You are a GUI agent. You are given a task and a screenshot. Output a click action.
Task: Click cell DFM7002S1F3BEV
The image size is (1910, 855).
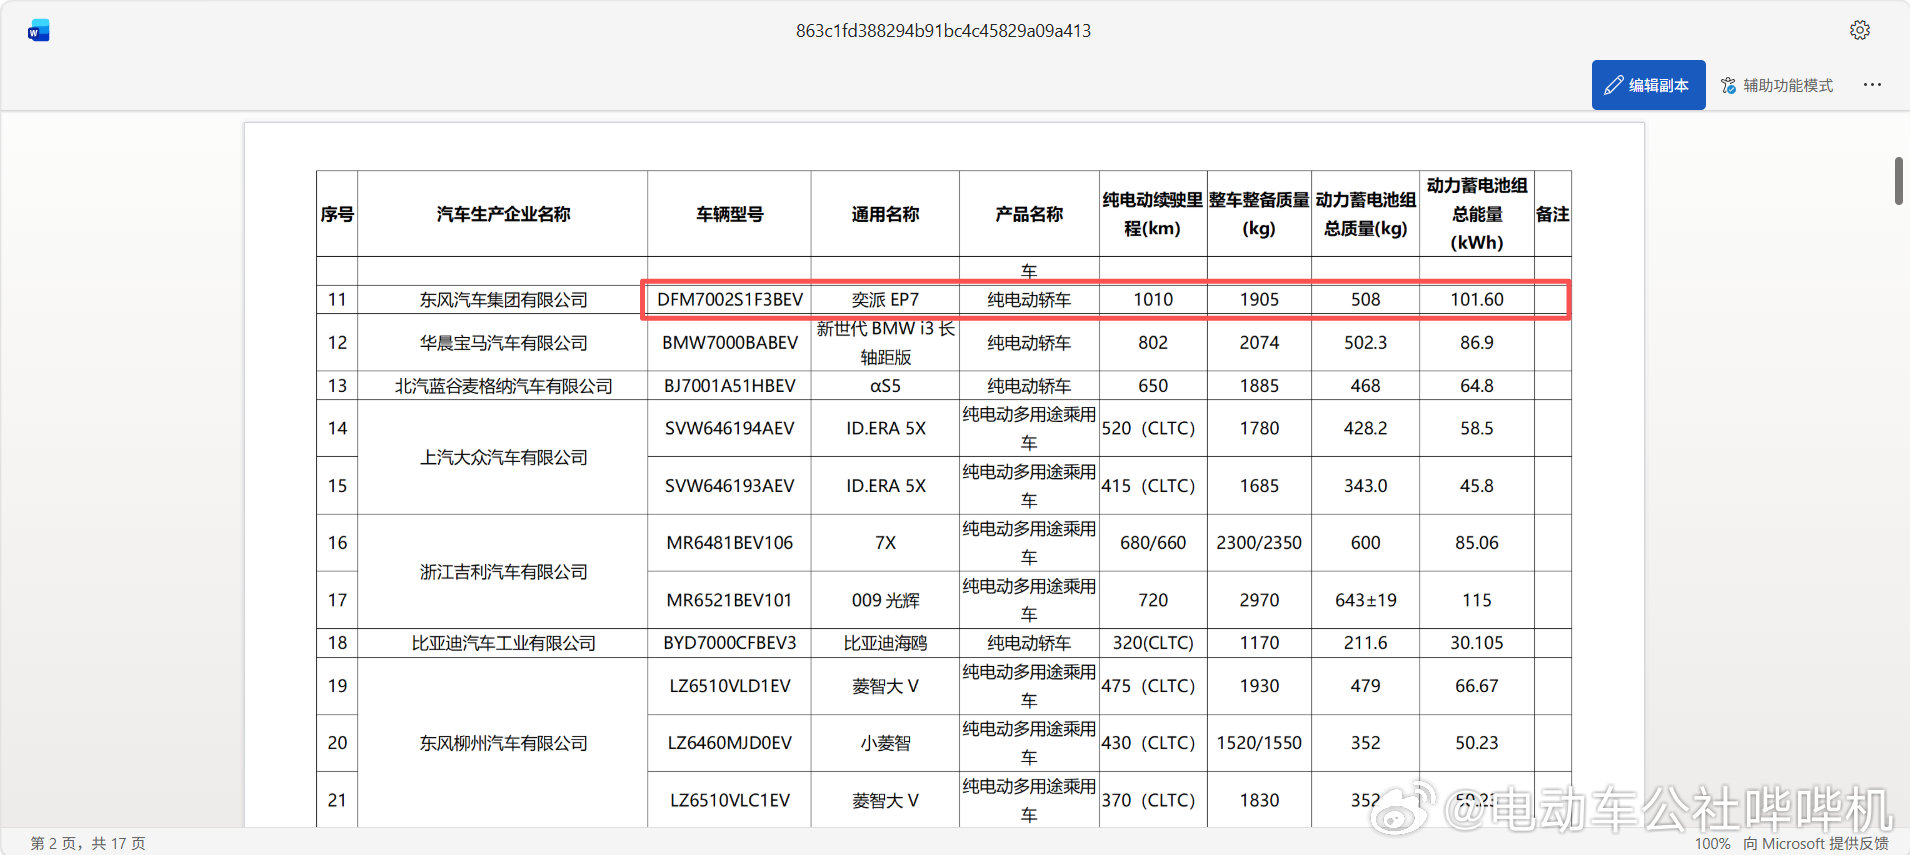(x=730, y=299)
